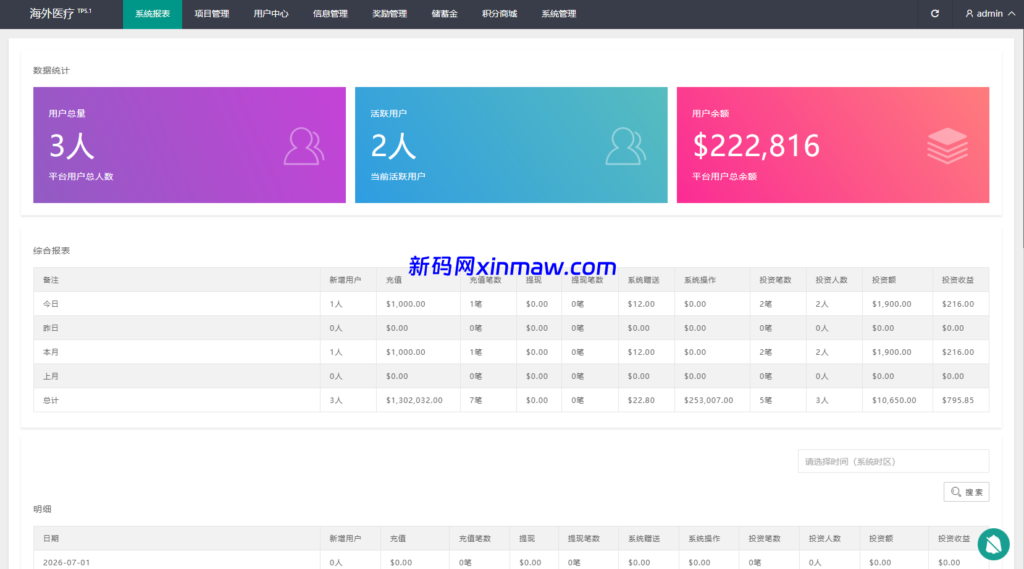Select the purple 用户总量 card
Image resolution: width=1024 pixels, height=569 pixels.
(x=189, y=145)
